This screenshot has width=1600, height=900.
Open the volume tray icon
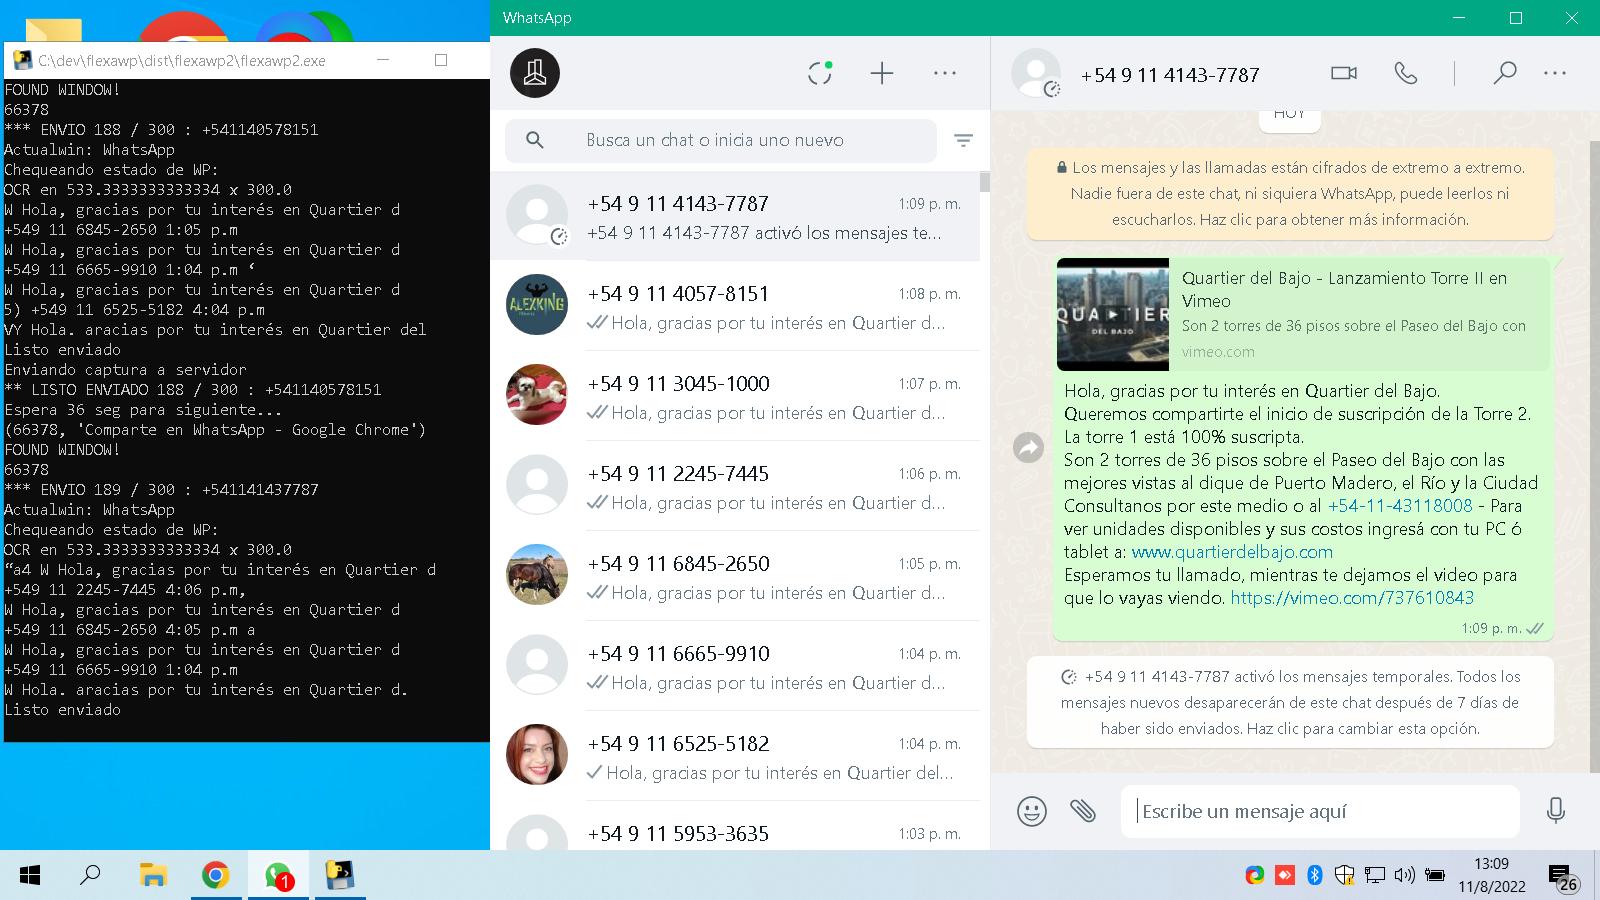pos(1404,876)
